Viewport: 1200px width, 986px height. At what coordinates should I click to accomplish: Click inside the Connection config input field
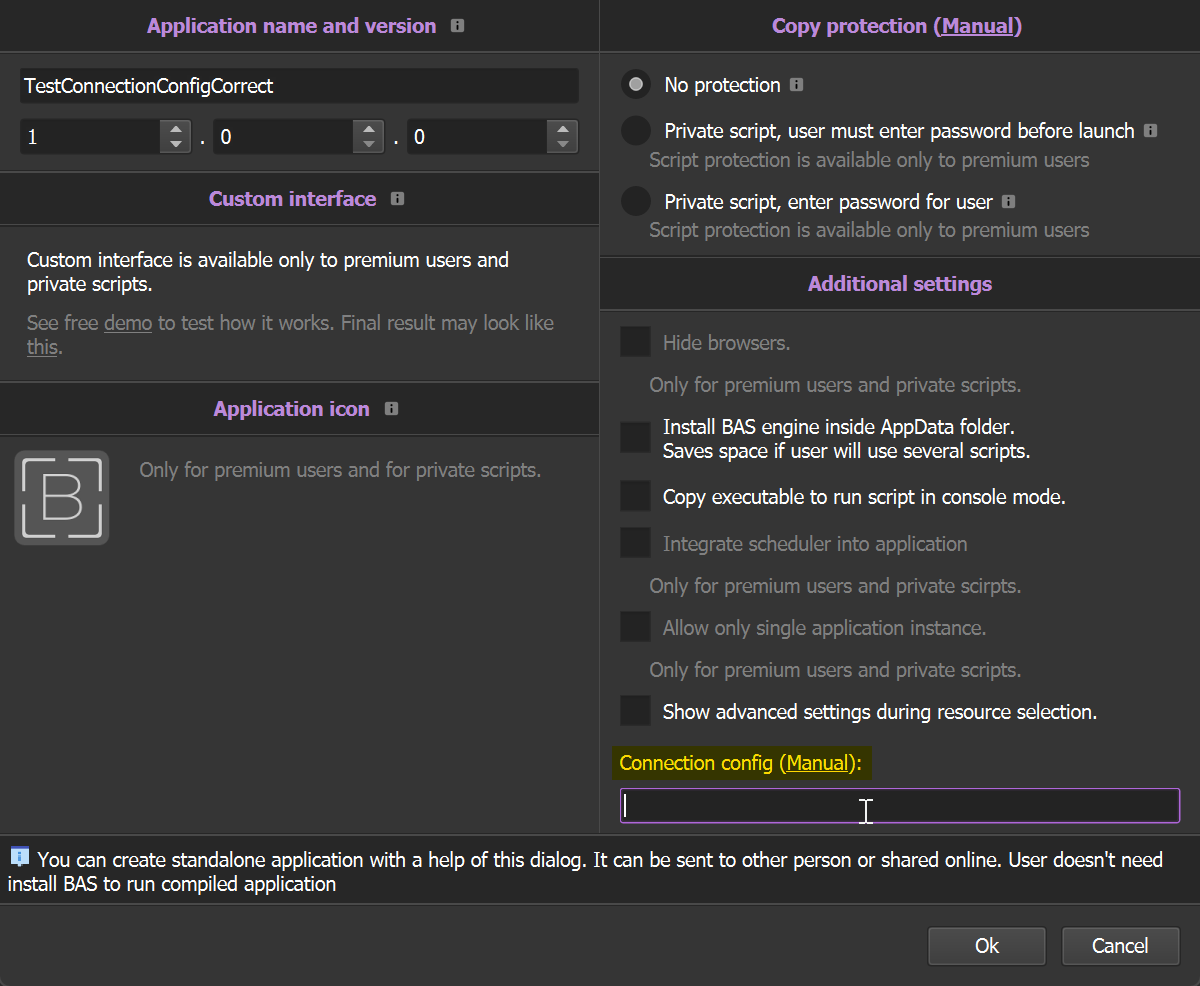898,805
